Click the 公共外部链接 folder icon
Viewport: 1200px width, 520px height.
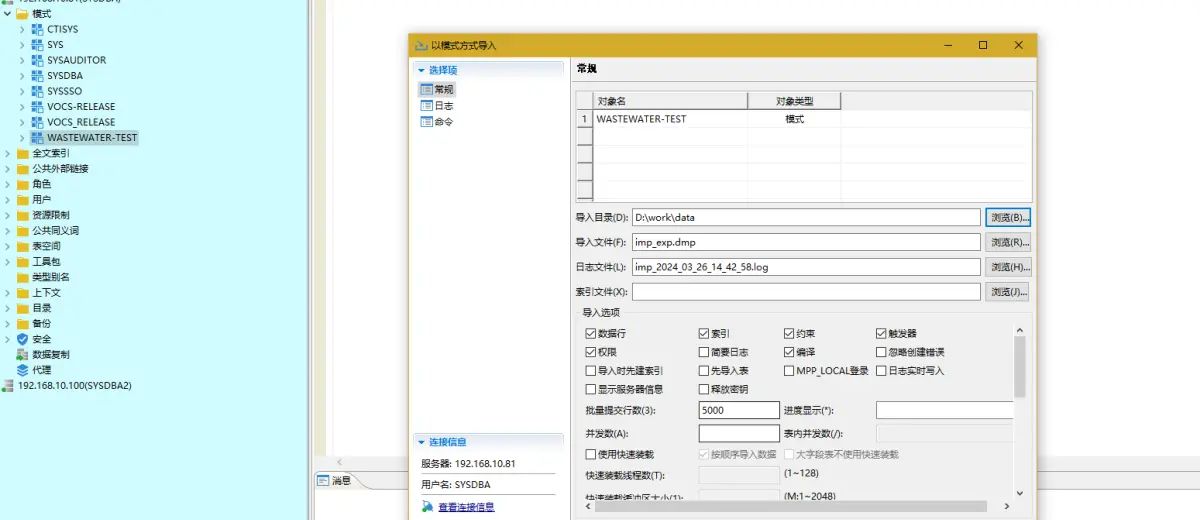click(x=22, y=169)
